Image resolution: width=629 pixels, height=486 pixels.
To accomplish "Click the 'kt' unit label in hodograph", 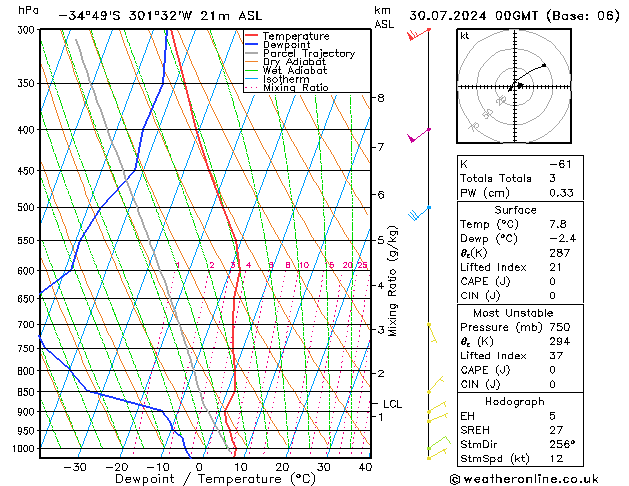I will coord(464,35).
